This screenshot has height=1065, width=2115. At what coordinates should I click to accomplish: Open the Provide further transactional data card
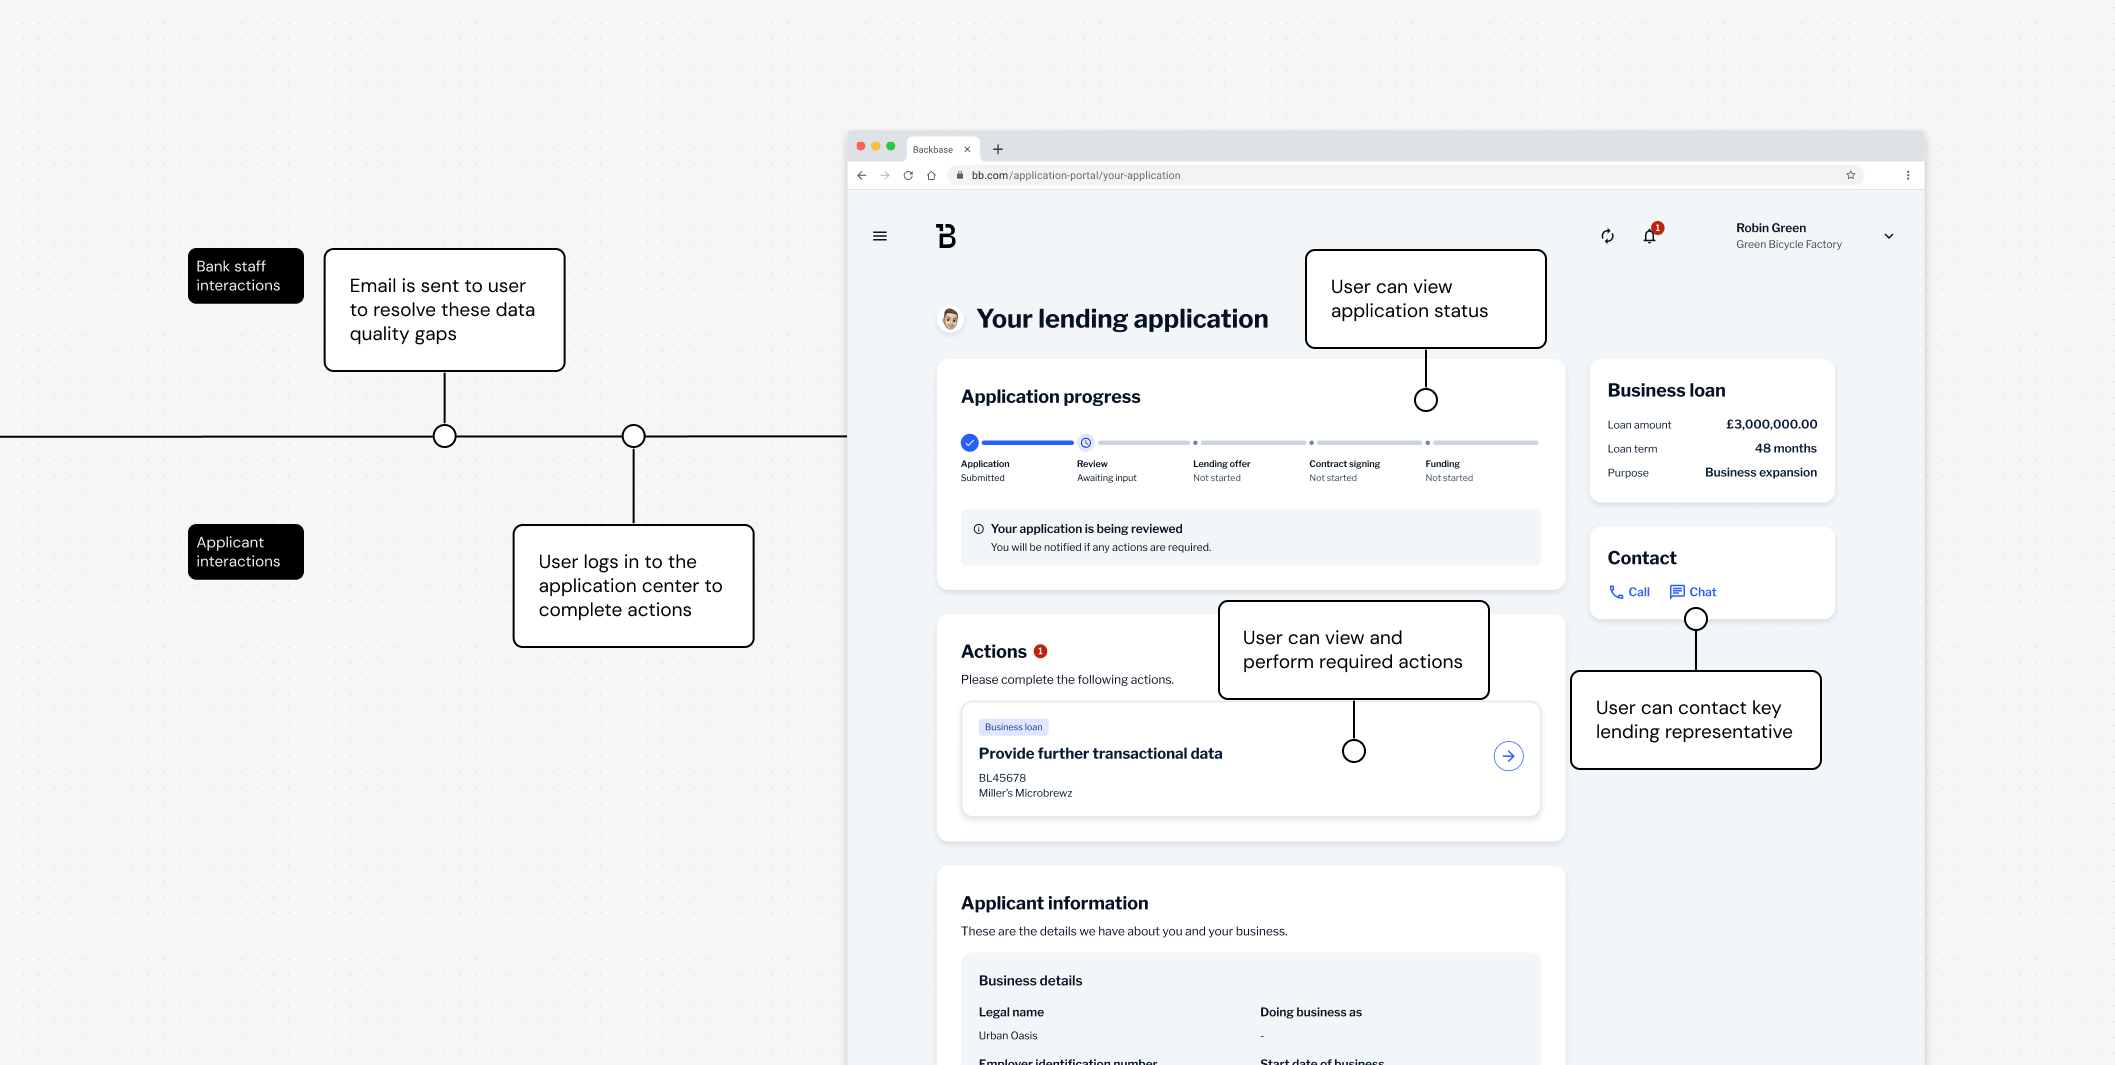tap(1250, 759)
